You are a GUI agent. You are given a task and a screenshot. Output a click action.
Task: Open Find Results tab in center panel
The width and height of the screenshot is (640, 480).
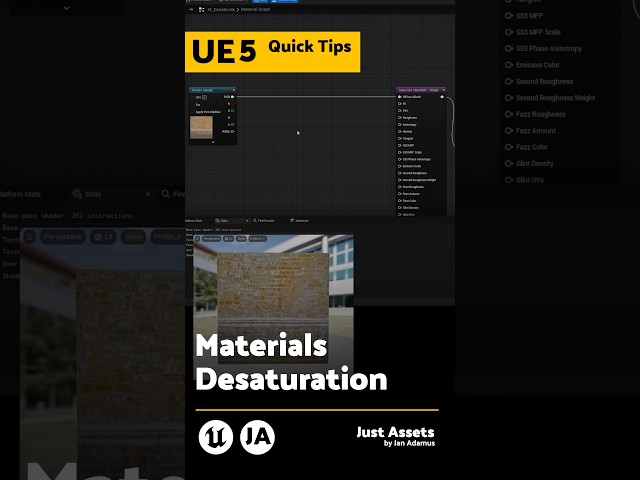[264, 221]
